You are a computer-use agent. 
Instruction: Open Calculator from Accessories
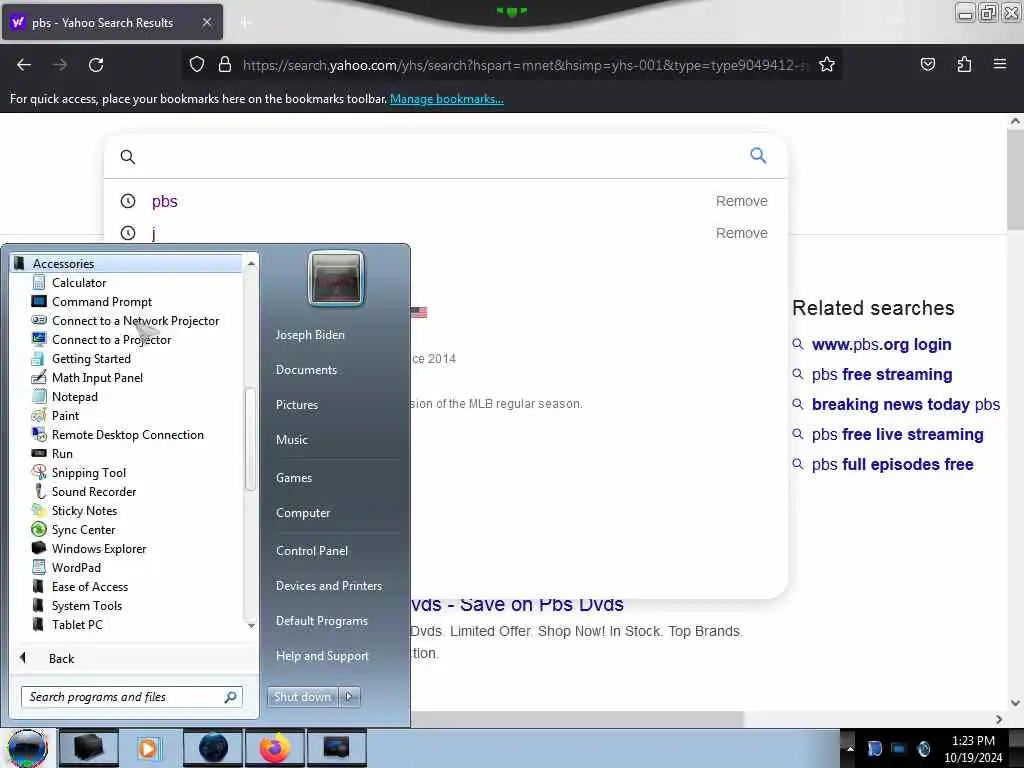pos(79,283)
